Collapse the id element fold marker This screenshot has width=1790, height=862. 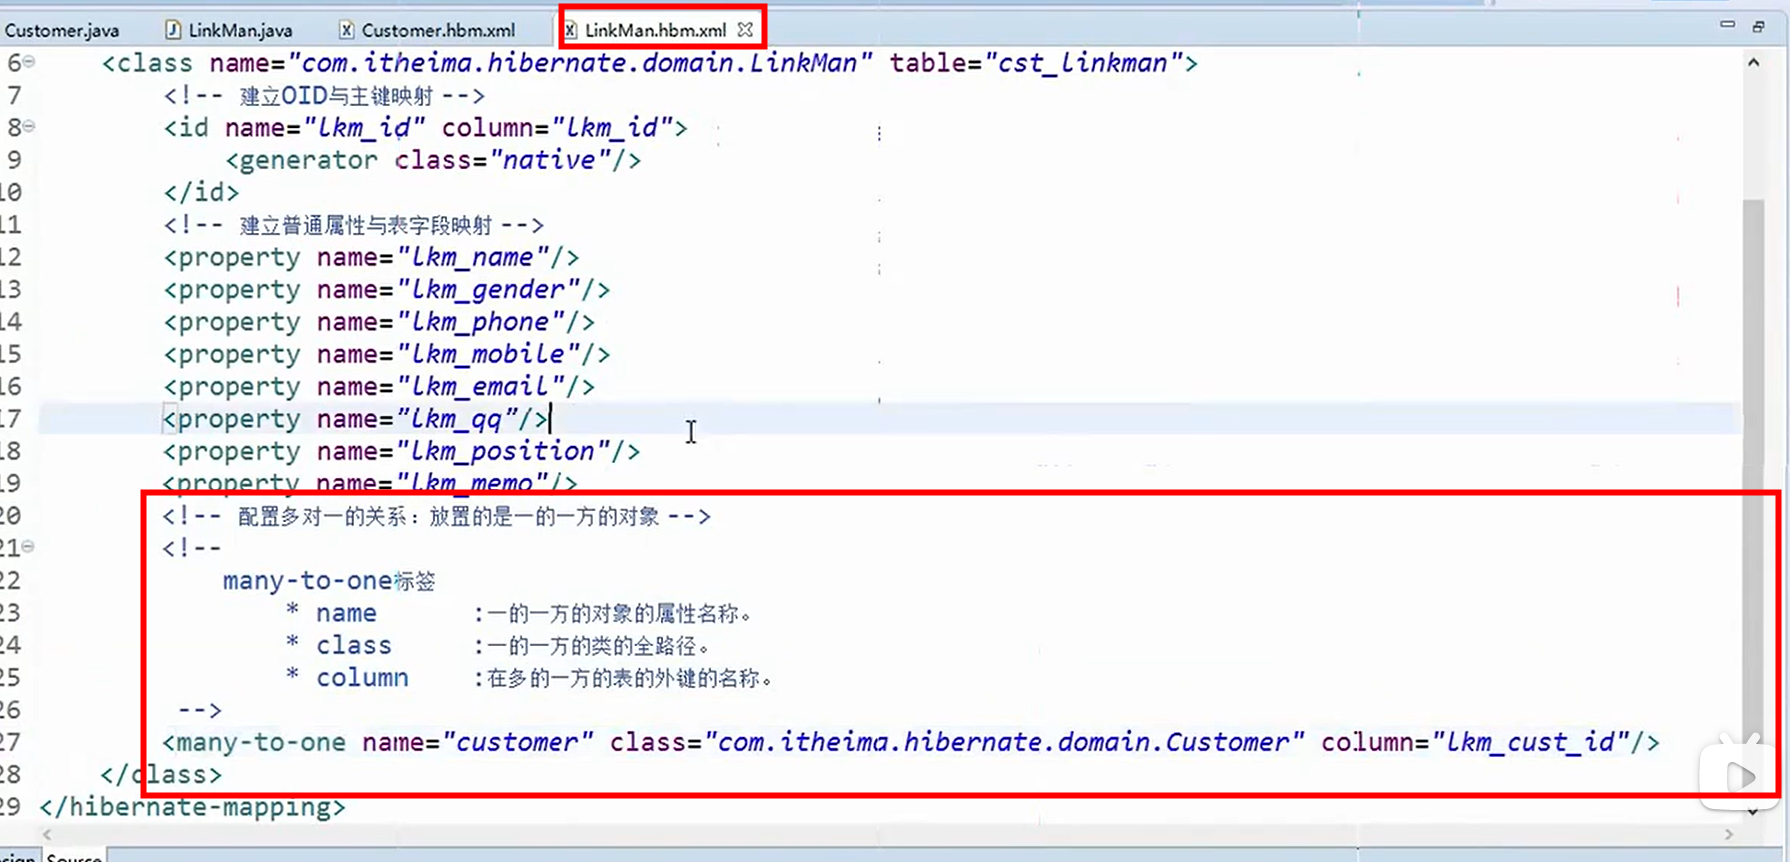coord(29,126)
